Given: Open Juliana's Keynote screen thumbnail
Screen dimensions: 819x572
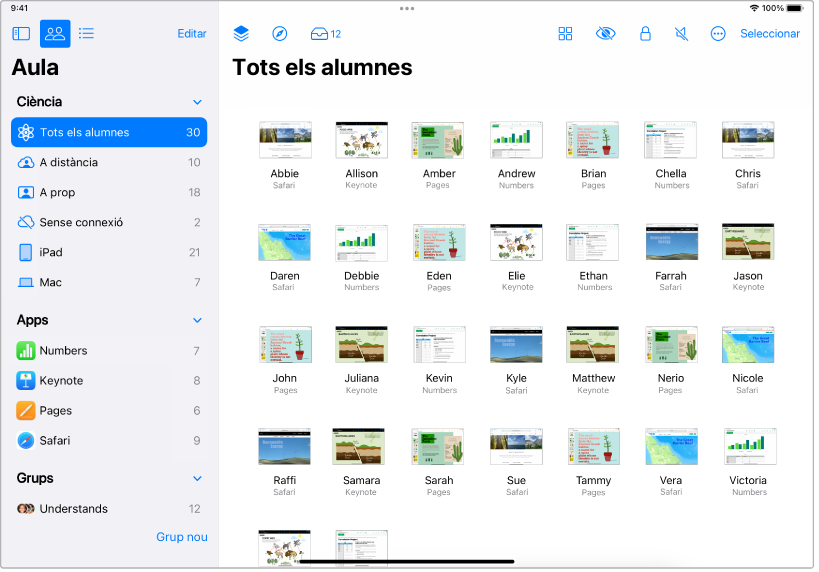Looking at the screenshot, I should tap(361, 345).
